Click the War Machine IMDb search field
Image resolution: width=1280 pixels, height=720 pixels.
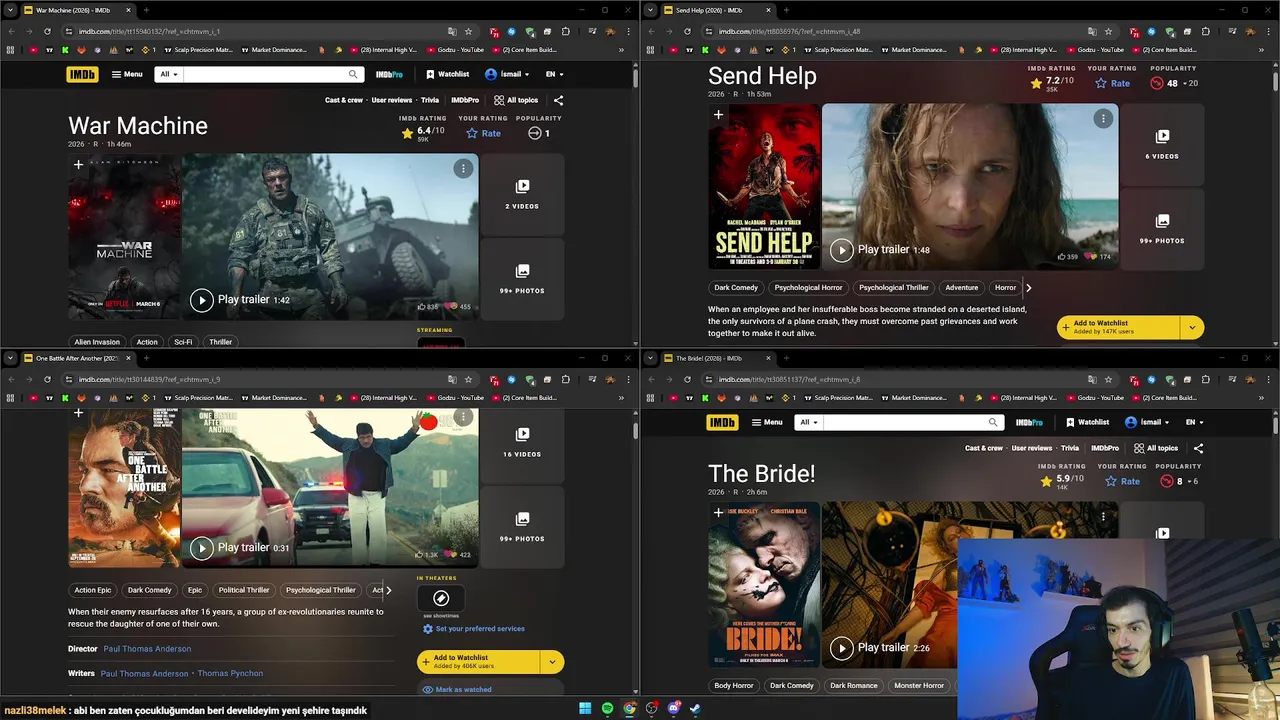264,74
